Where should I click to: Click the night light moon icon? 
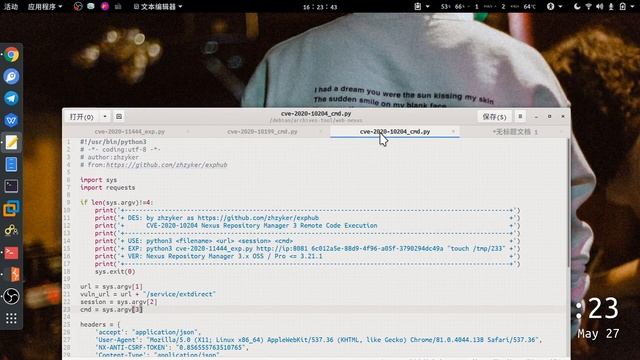click(x=577, y=7)
